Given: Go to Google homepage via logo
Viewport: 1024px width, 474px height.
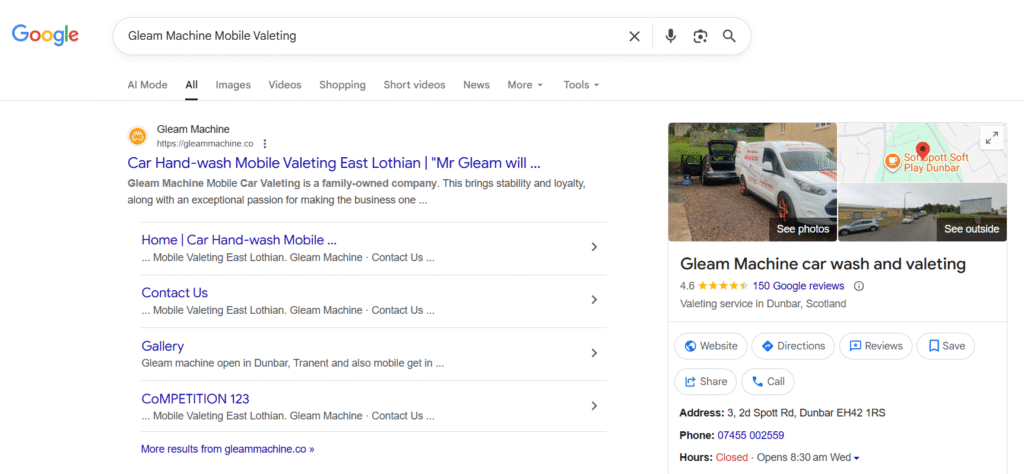Looking at the screenshot, I should (x=45, y=35).
